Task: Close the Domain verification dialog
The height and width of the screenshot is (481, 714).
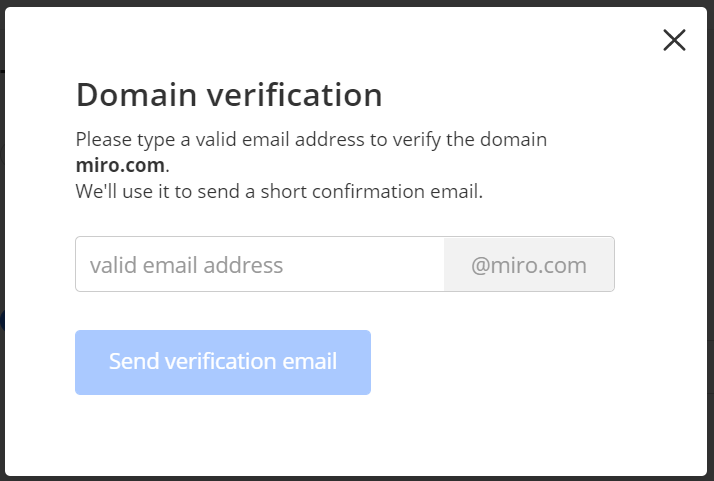Action: point(675,40)
